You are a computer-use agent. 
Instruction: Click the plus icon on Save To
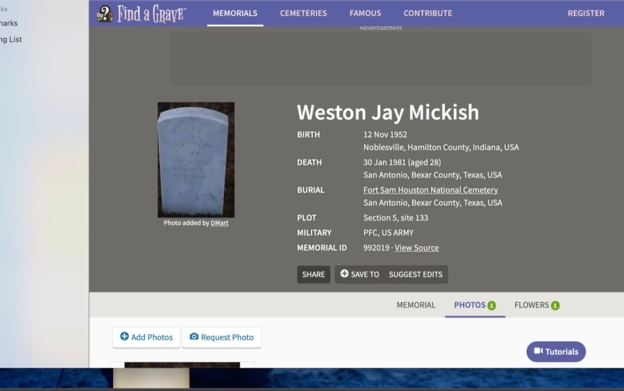(x=344, y=274)
